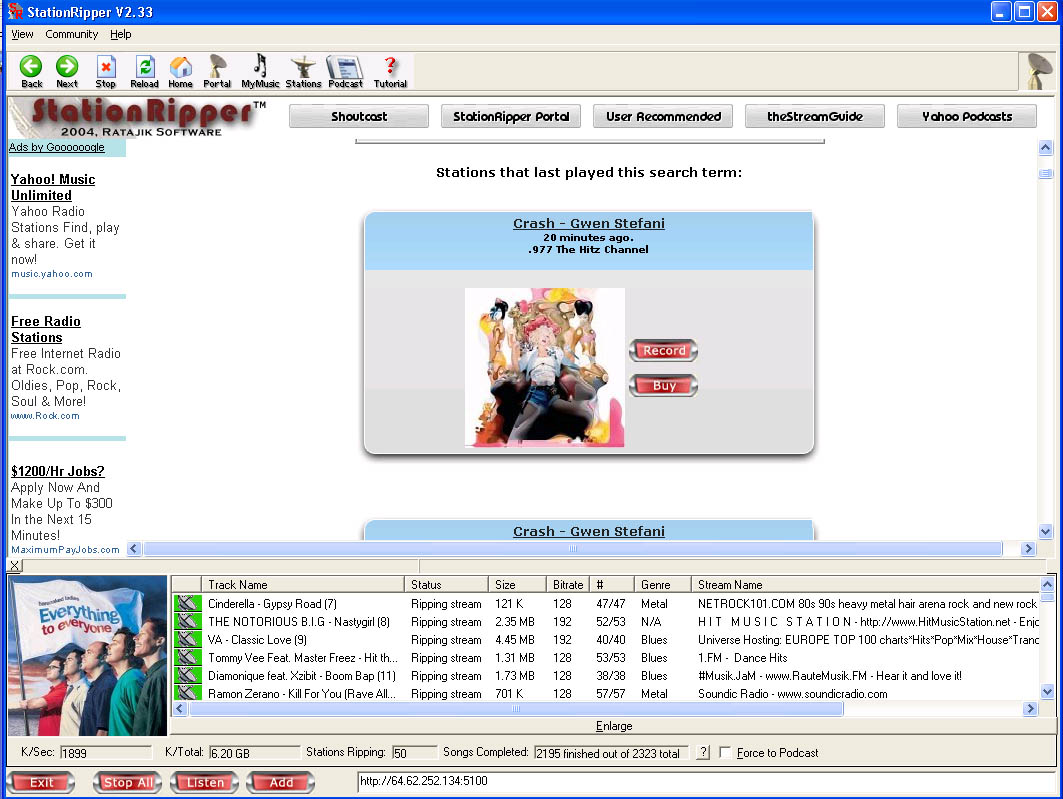The height and width of the screenshot is (799, 1063).
Task: Open Stations toolbar icon
Action: pos(303,71)
